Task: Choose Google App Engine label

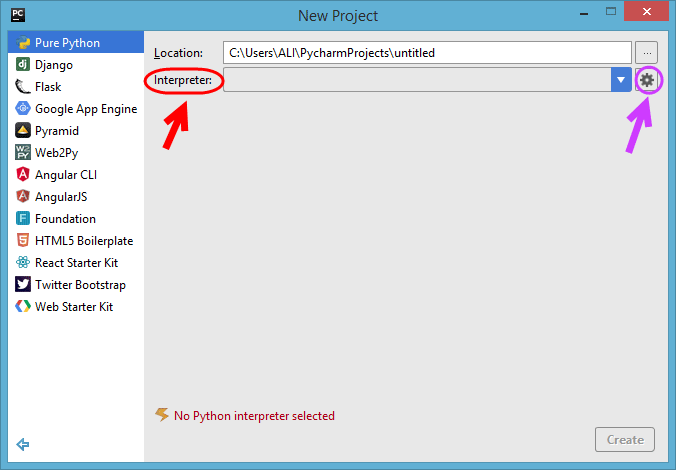Action: click(86, 109)
